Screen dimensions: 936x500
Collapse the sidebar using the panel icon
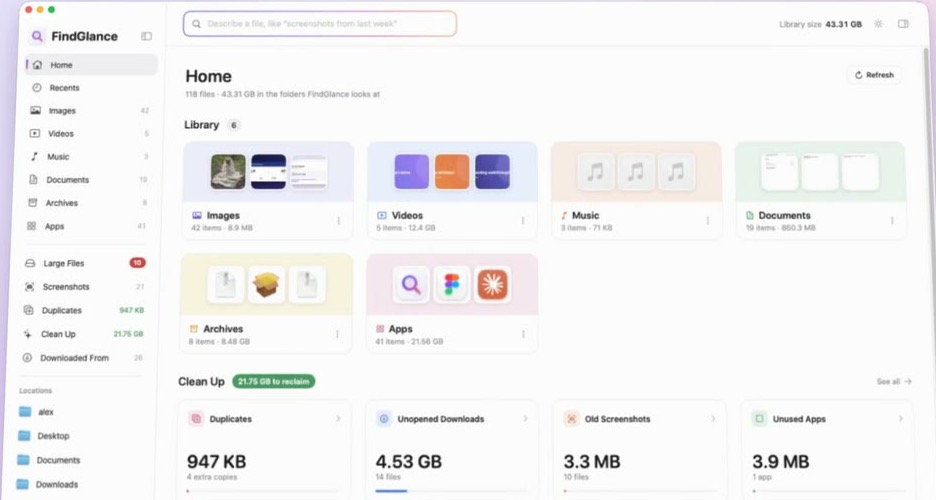(x=146, y=36)
